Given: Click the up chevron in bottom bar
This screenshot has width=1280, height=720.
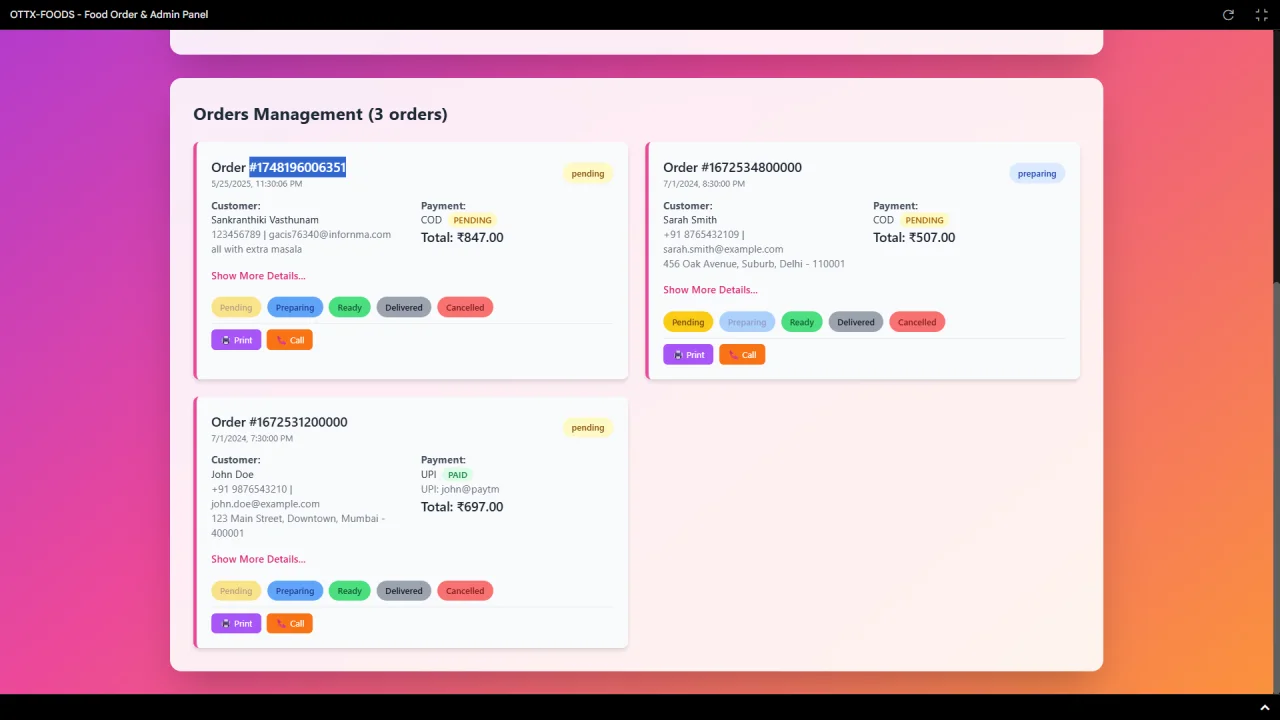Looking at the screenshot, I should click(x=1265, y=708).
